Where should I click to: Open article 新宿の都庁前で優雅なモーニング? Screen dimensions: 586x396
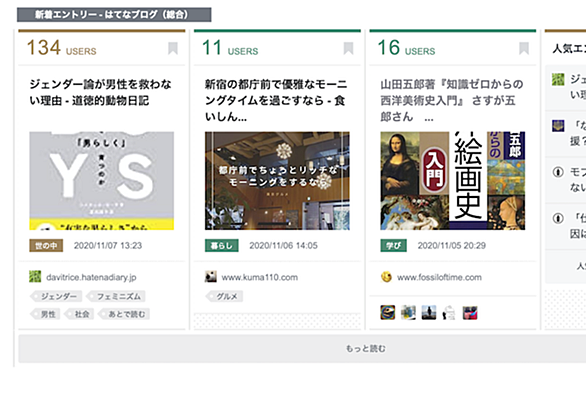pos(276,100)
